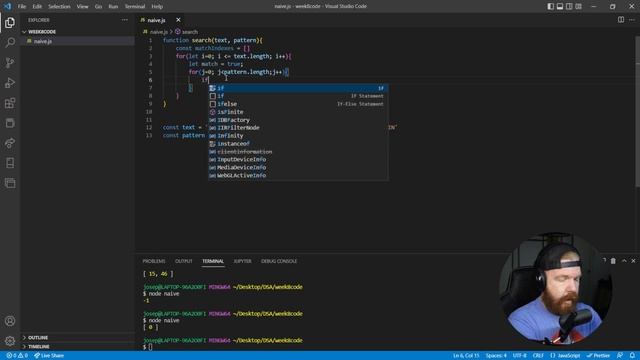
Task: Change Spaces: 4 indentation setting
Action: 496,356
